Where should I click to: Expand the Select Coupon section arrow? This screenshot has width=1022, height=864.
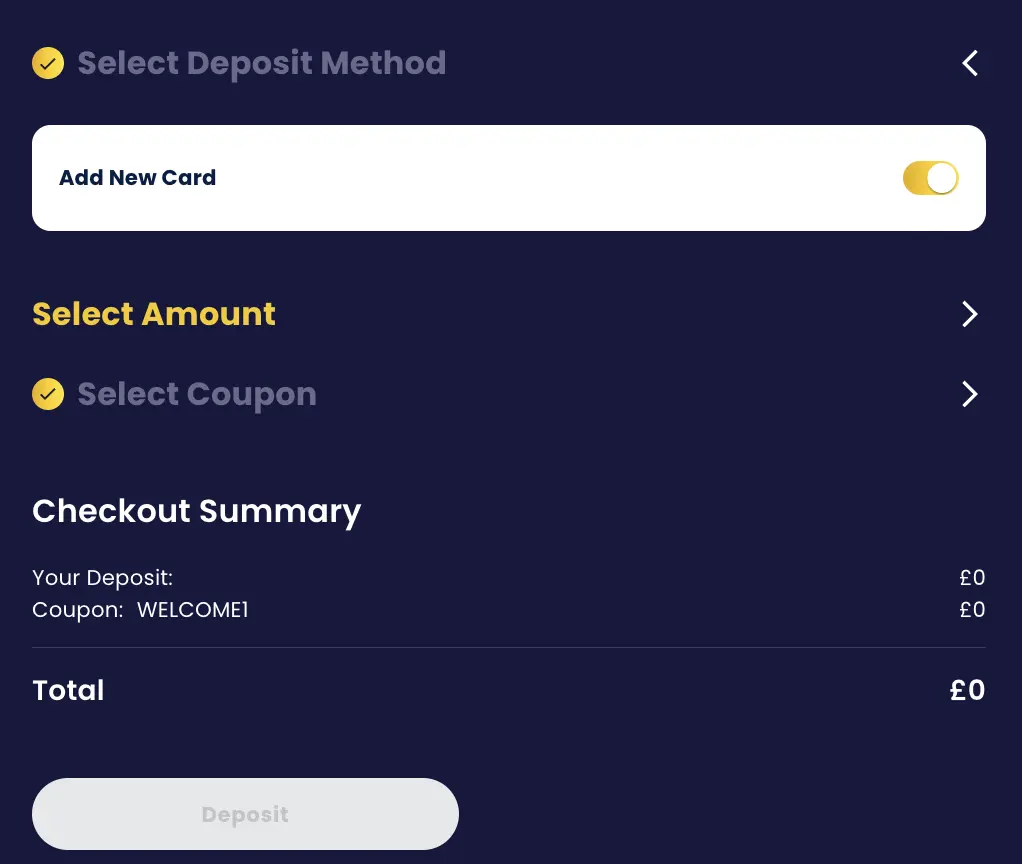[x=969, y=394]
